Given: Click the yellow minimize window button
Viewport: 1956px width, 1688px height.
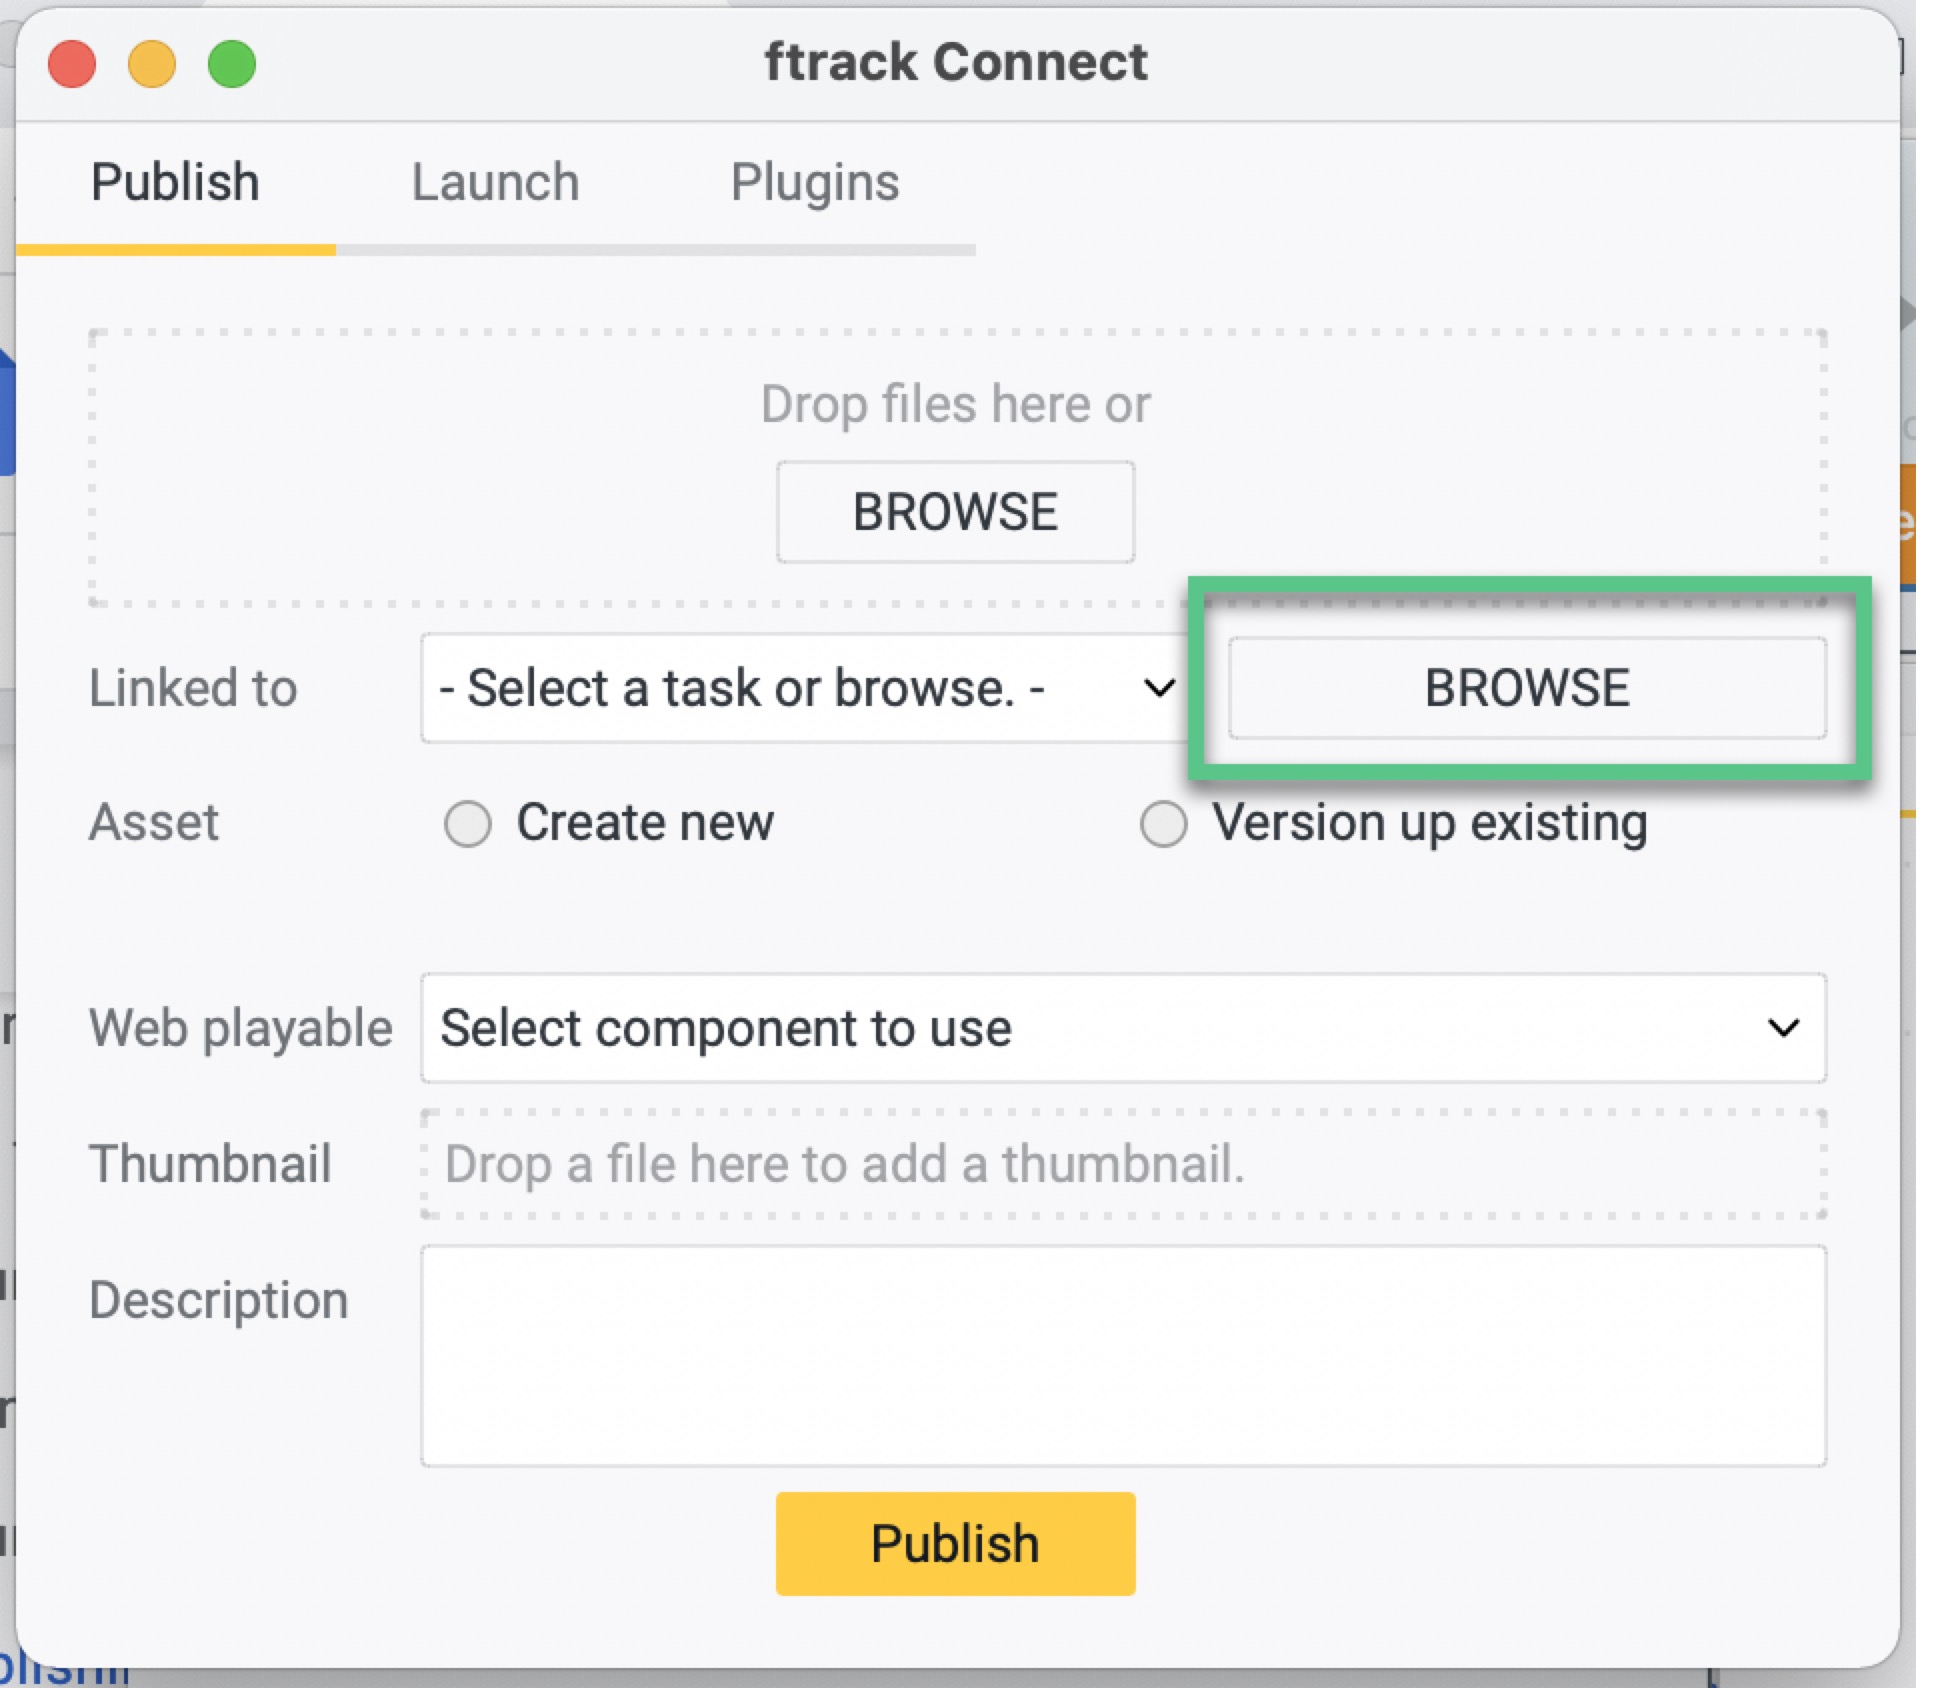Looking at the screenshot, I should click(151, 64).
